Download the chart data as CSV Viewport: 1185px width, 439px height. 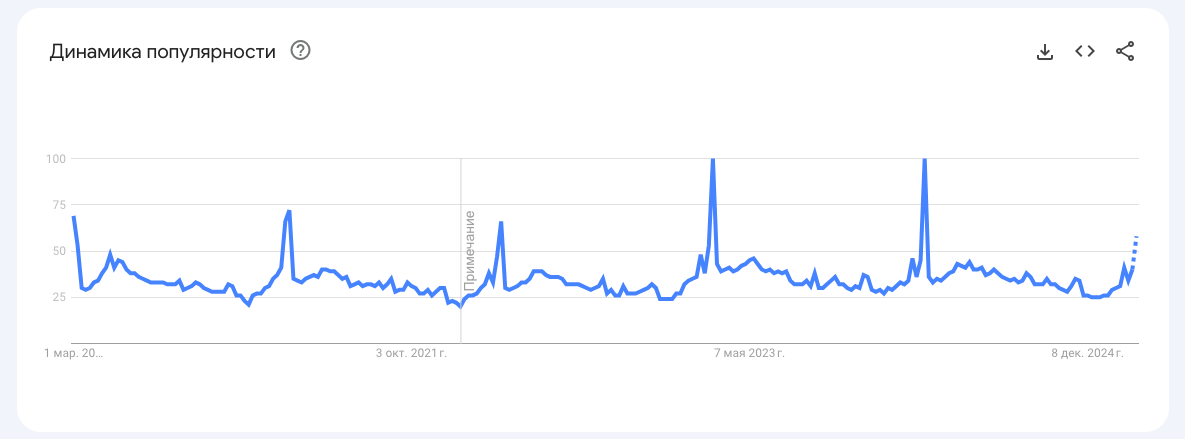tap(1045, 52)
